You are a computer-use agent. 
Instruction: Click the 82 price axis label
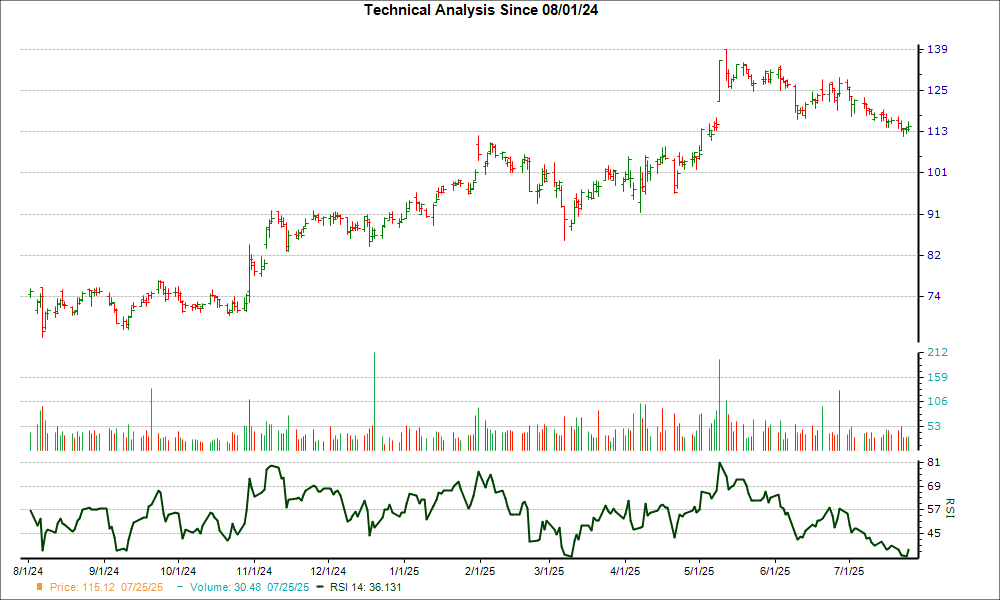tap(934, 255)
